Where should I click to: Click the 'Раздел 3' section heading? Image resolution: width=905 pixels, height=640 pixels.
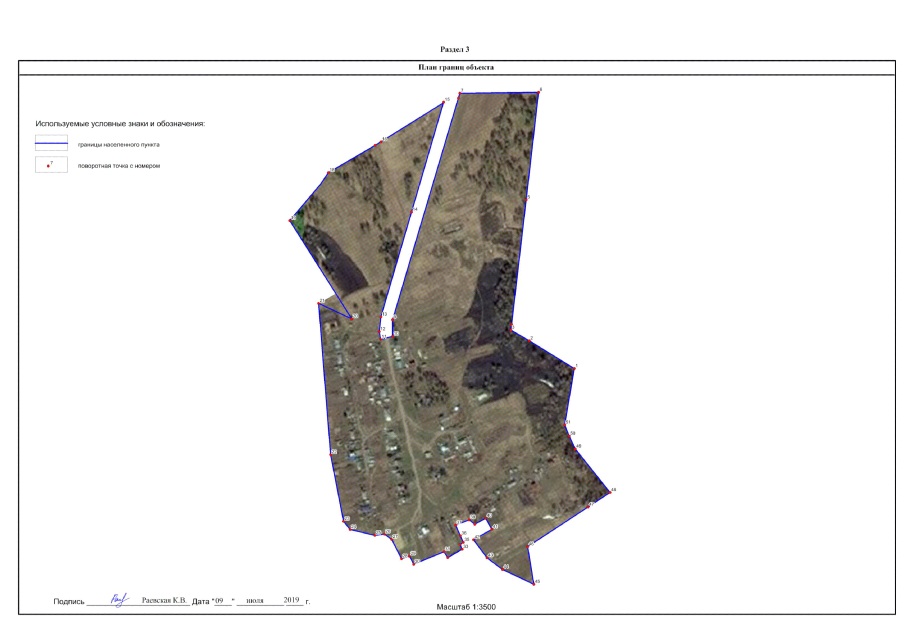[x=455, y=48]
